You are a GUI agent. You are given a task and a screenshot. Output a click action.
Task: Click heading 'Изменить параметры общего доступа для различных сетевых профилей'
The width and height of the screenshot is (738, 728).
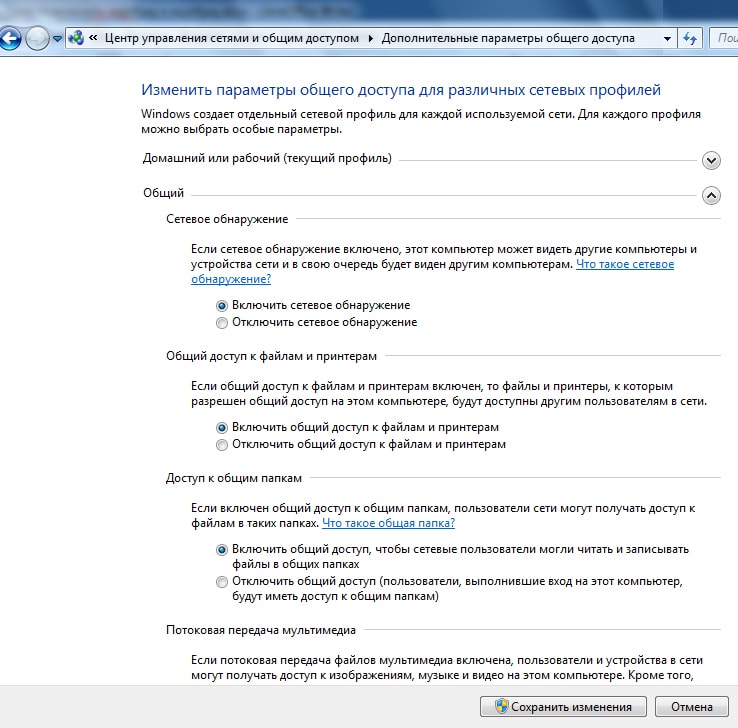pos(401,90)
